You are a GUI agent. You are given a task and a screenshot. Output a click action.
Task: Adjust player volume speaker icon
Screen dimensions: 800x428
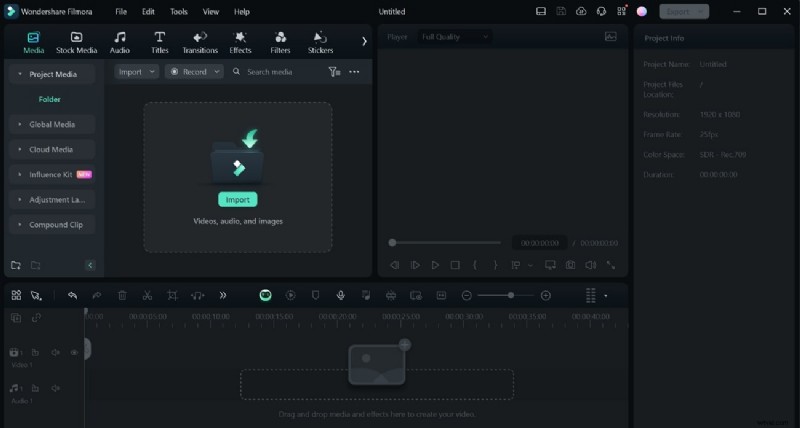click(x=590, y=265)
